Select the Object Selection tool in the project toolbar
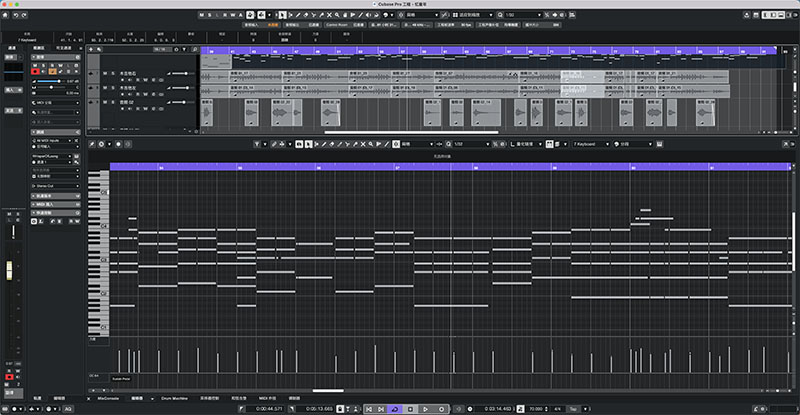800x415 pixels. click(281, 15)
